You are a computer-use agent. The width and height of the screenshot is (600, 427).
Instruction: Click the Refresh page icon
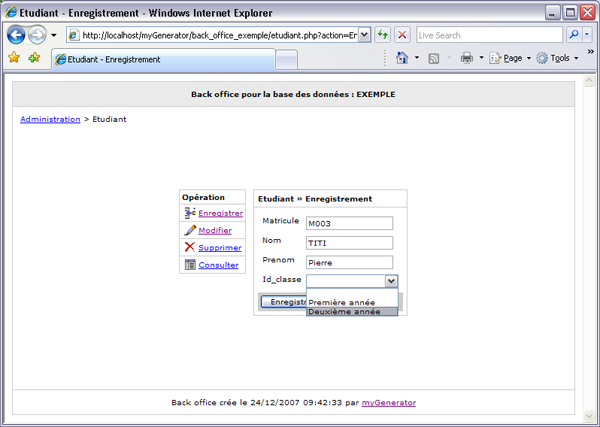(382, 34)
